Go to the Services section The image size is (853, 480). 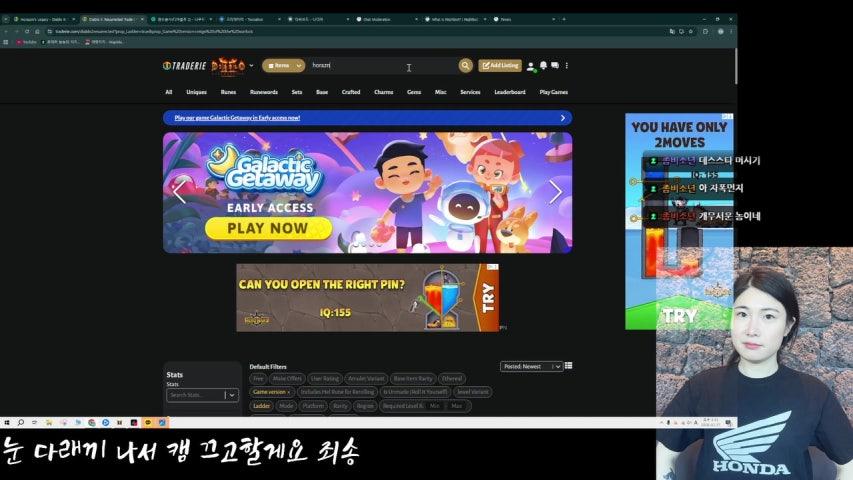click(x=470, y=92)
